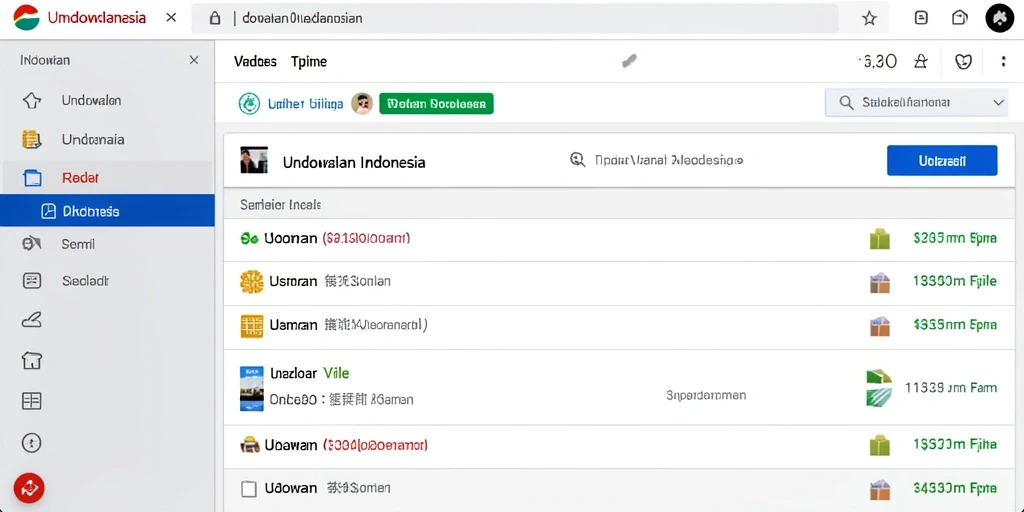
Task: Click yellow flower icon of Usroran row
Action: (x=251, y=281)
